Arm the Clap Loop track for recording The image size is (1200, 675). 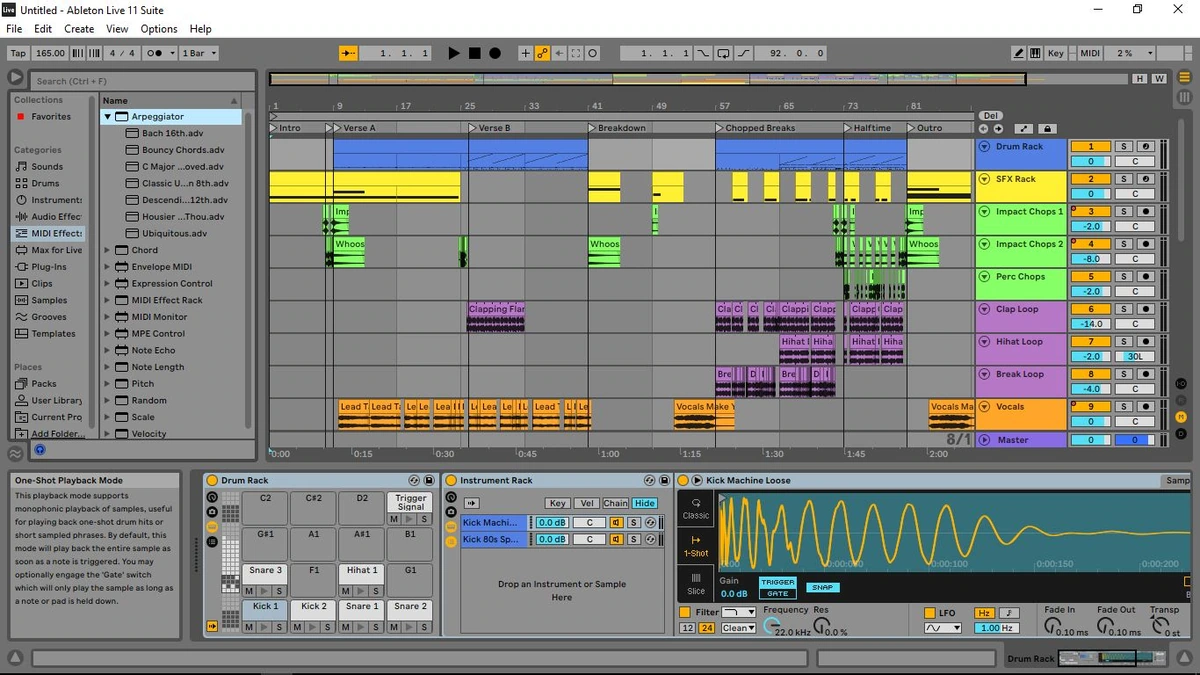[x=1144, y=309]
